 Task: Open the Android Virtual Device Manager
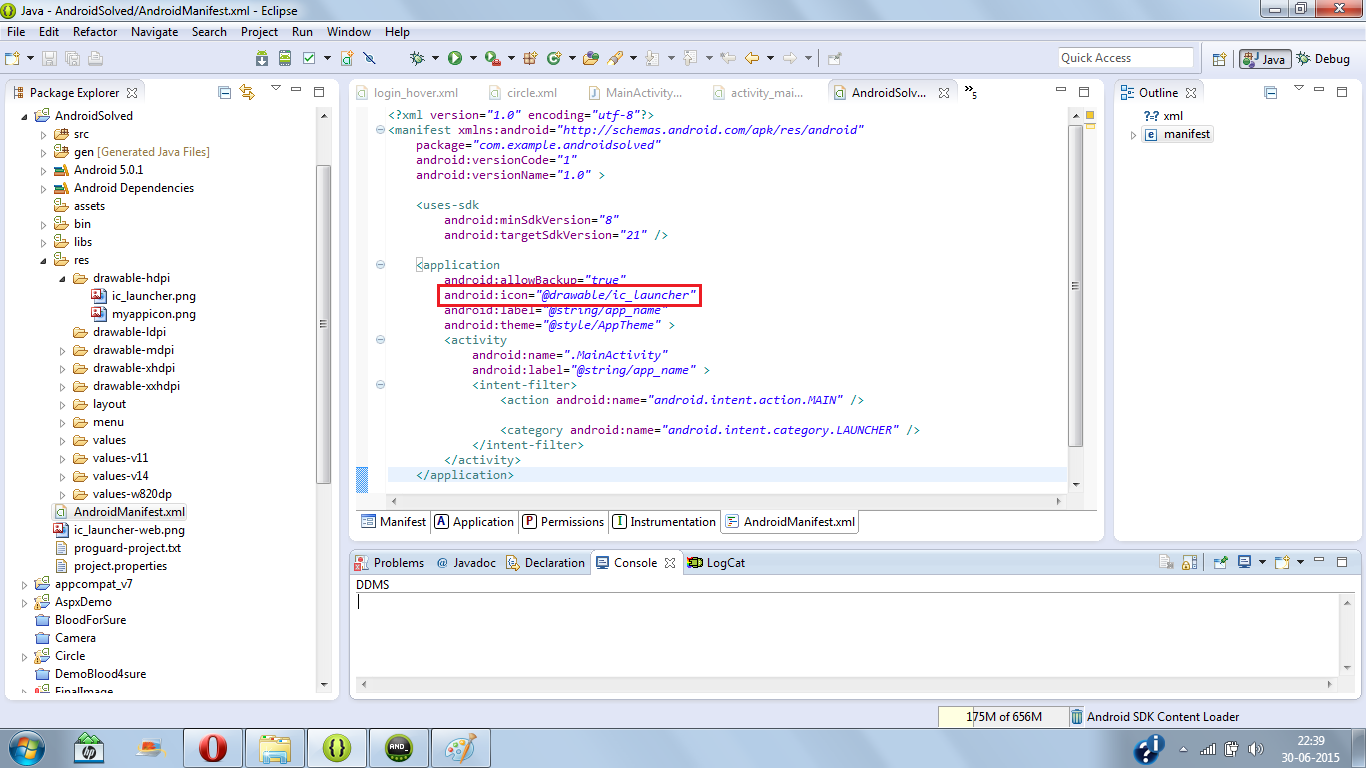(286, 58)
